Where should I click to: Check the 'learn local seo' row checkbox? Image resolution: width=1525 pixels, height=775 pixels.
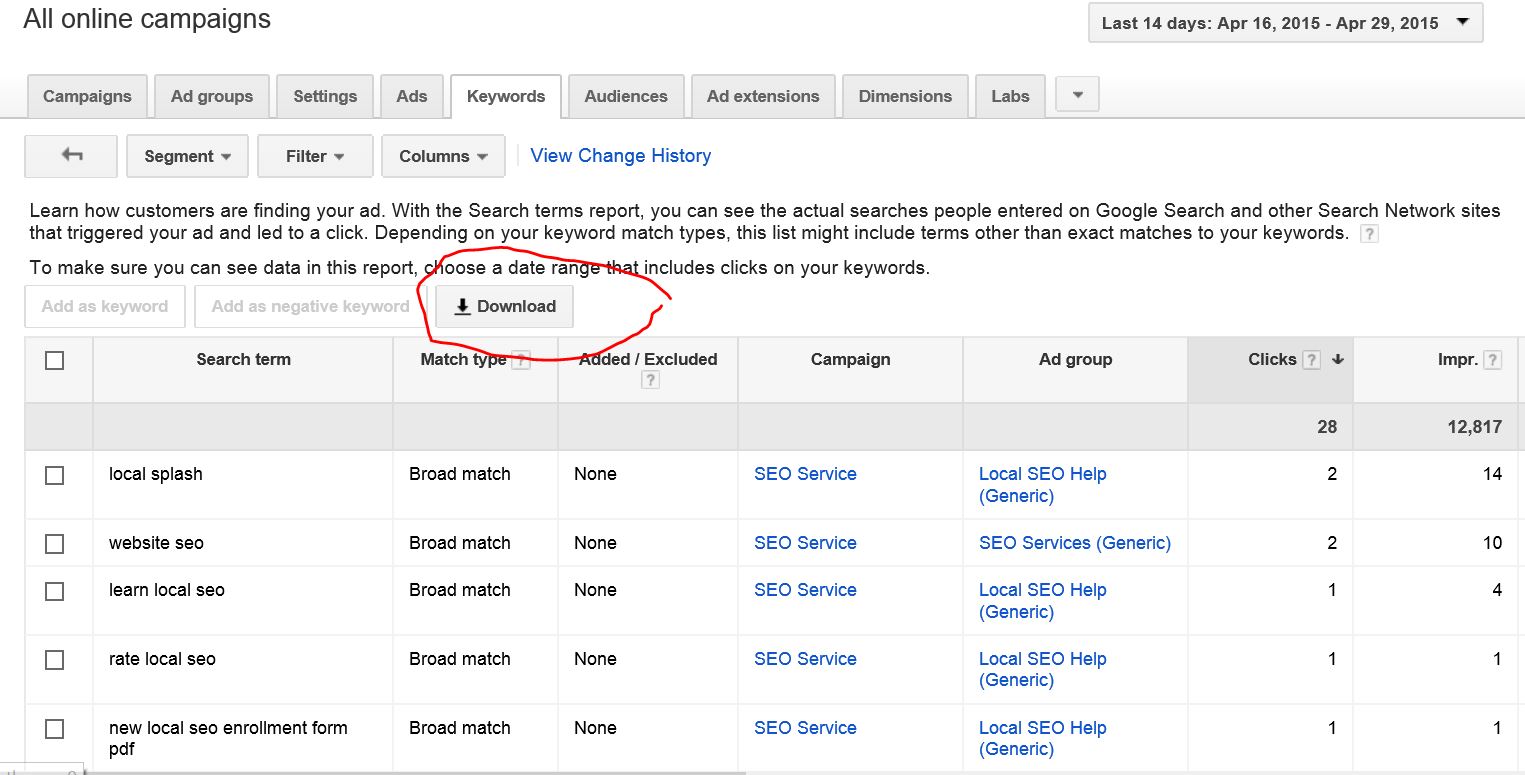coord(55,591)
